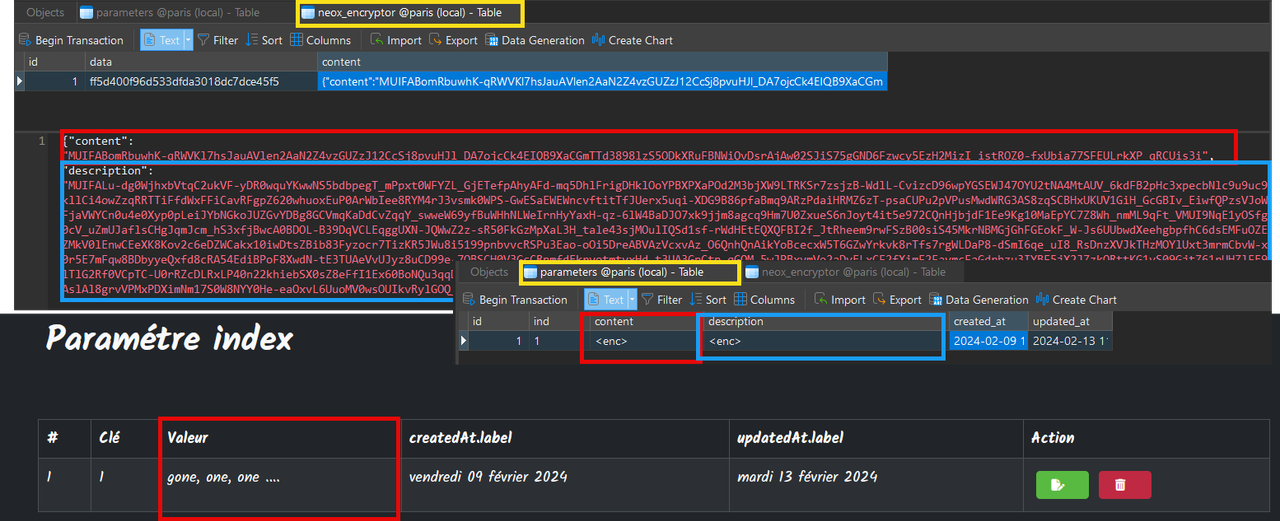Click Export in the parameters table toolbar

[x=897, y=299]
